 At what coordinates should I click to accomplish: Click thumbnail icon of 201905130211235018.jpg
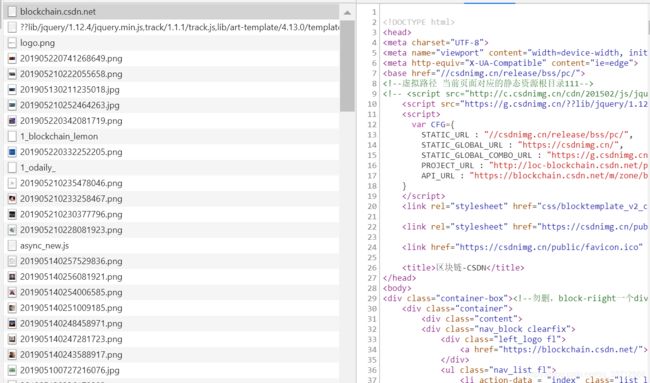pos(12,90)
